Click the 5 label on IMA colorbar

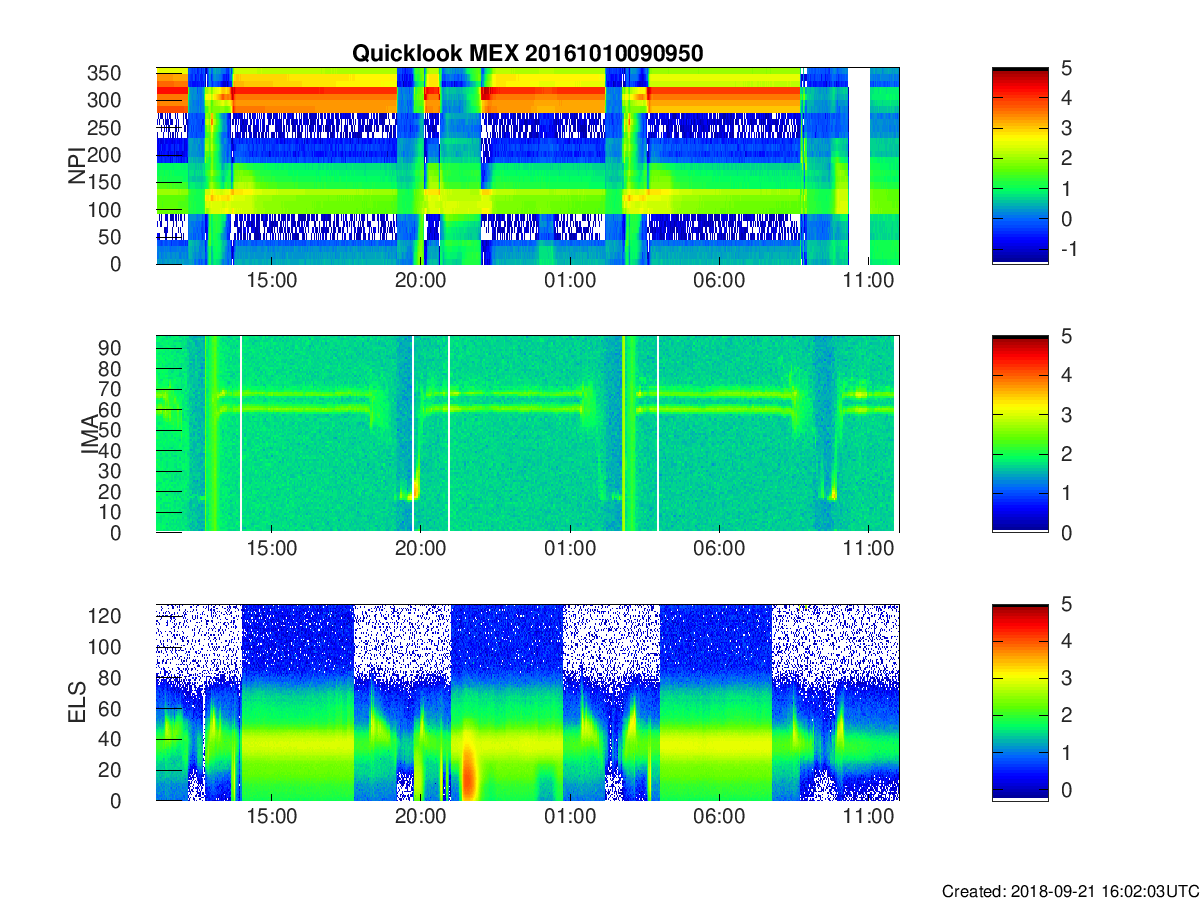click(x=1065, y=337)
